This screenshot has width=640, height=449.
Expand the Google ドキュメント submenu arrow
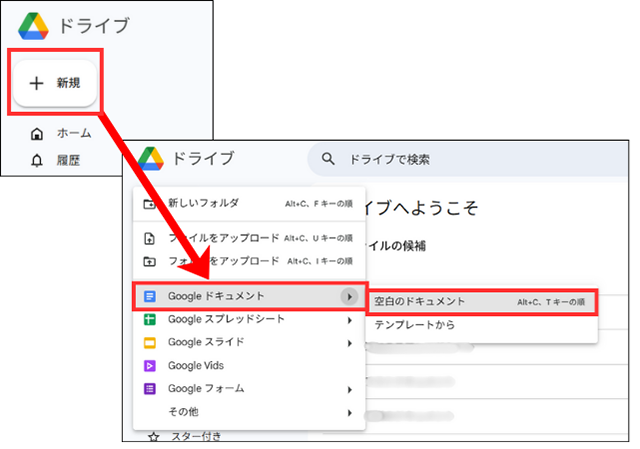click(349, 296)
